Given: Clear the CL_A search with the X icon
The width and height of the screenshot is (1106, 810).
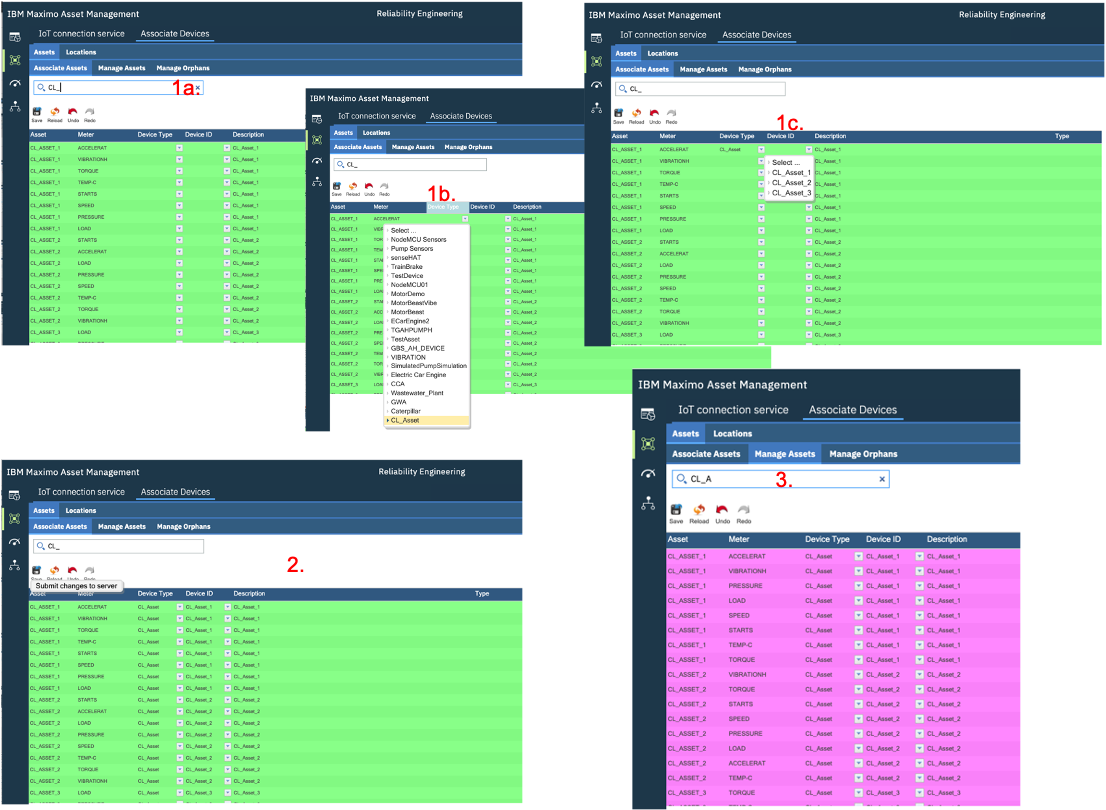Looking at the screenshot, I should (x=882, y=479).
